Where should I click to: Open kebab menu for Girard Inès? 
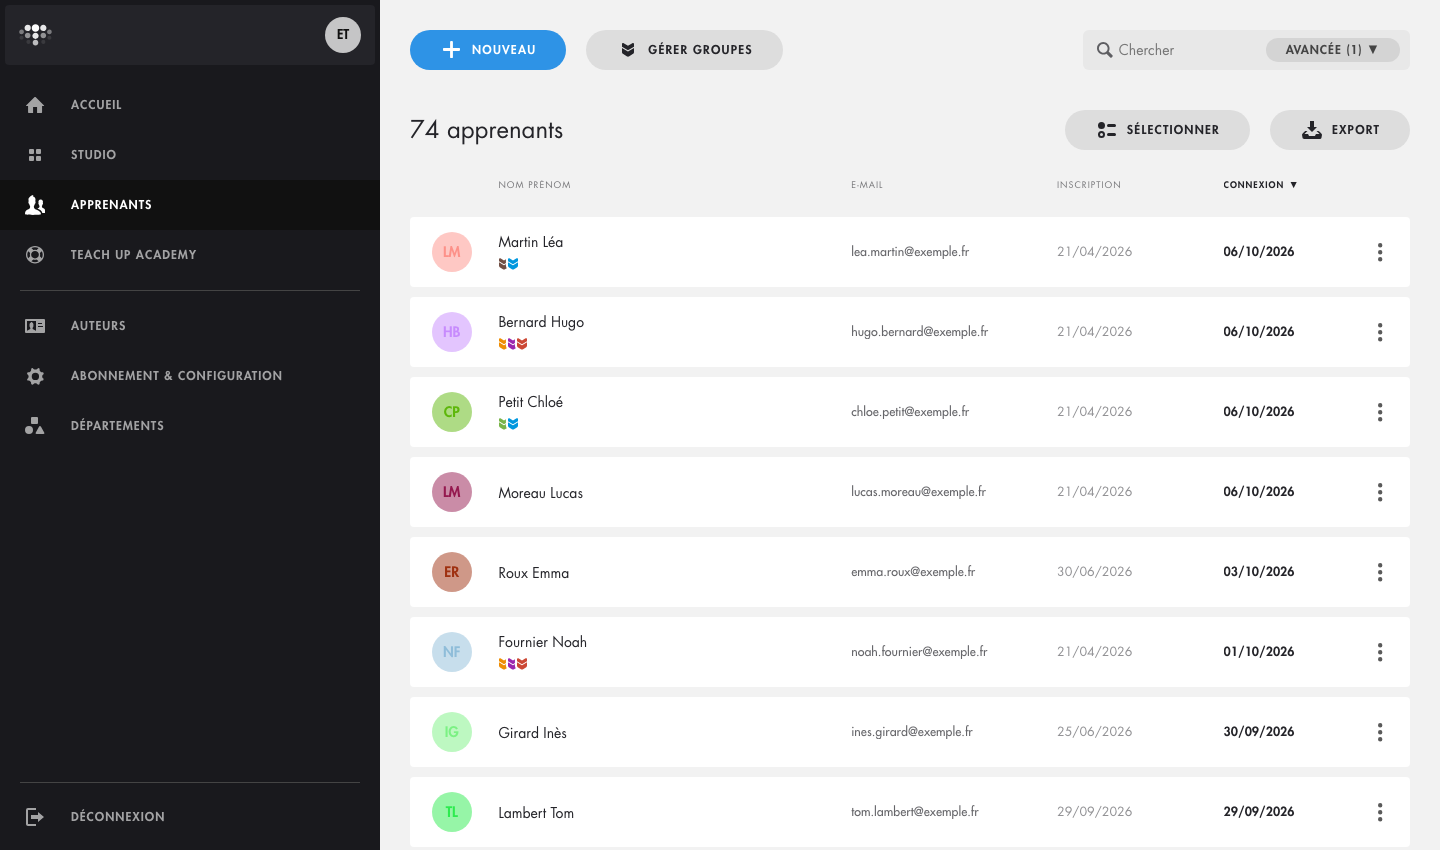(x=1380, y=732)
